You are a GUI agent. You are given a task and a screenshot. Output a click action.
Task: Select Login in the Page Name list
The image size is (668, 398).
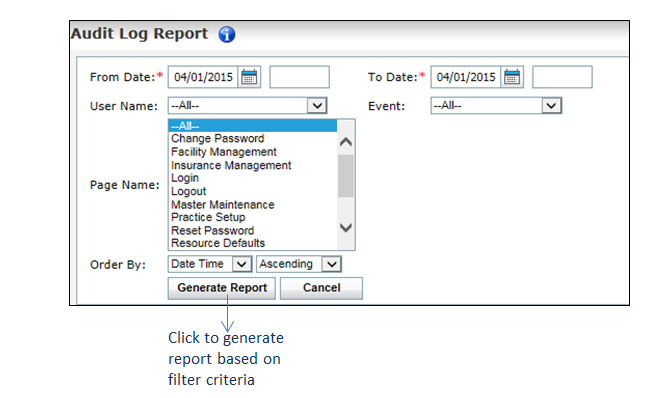point(185,178)
